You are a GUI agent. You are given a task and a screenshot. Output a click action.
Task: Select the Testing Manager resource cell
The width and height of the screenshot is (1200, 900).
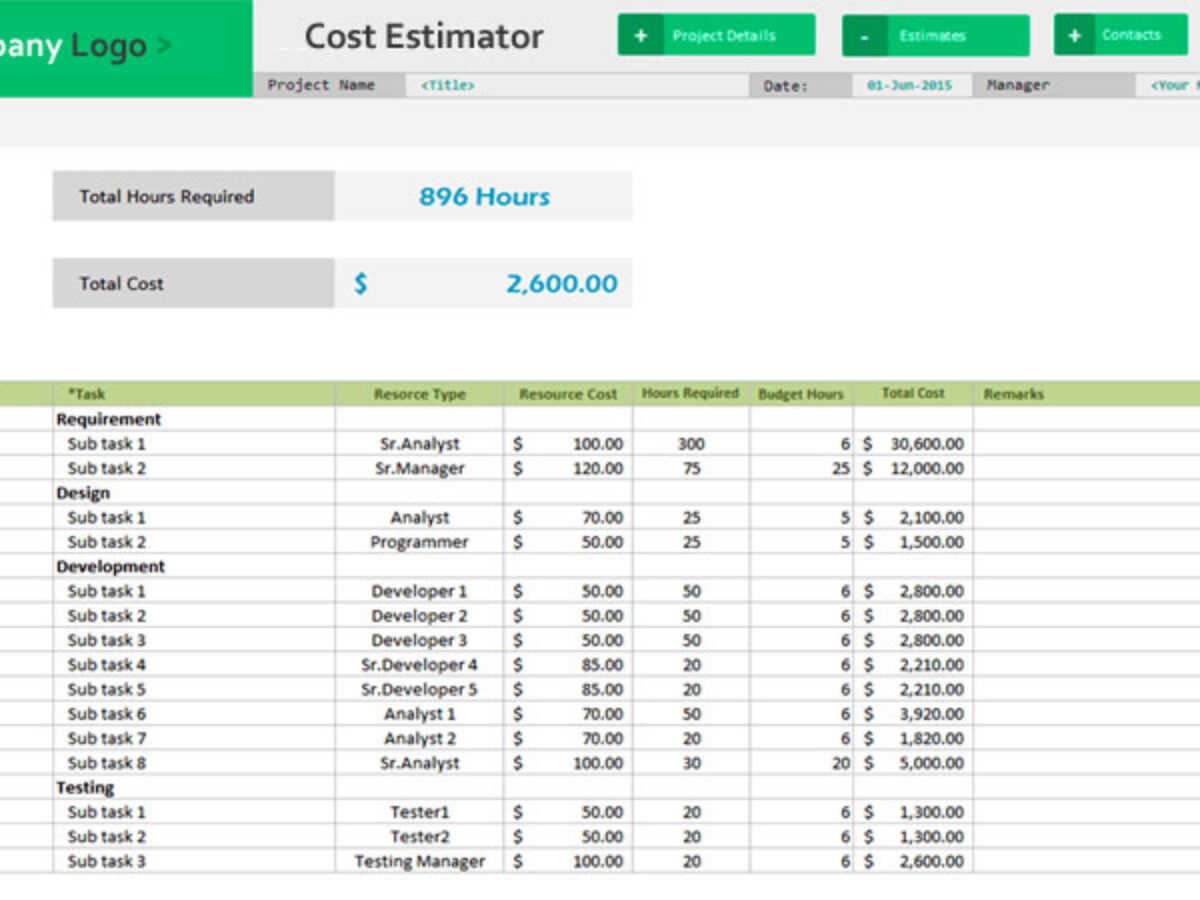(x=420, y=861)
